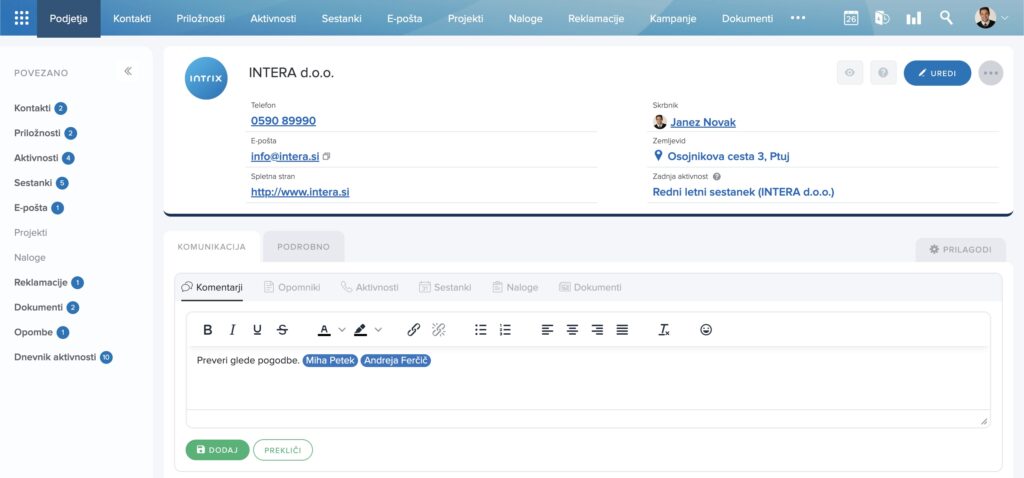Screen dimensions: 1024x478
Task: Click the font color A icon
Action: point(324,330)
